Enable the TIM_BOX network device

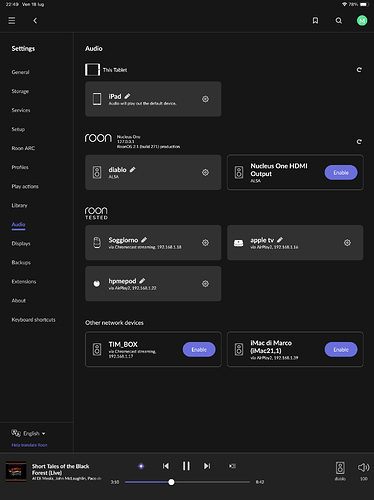pos(199,350)
